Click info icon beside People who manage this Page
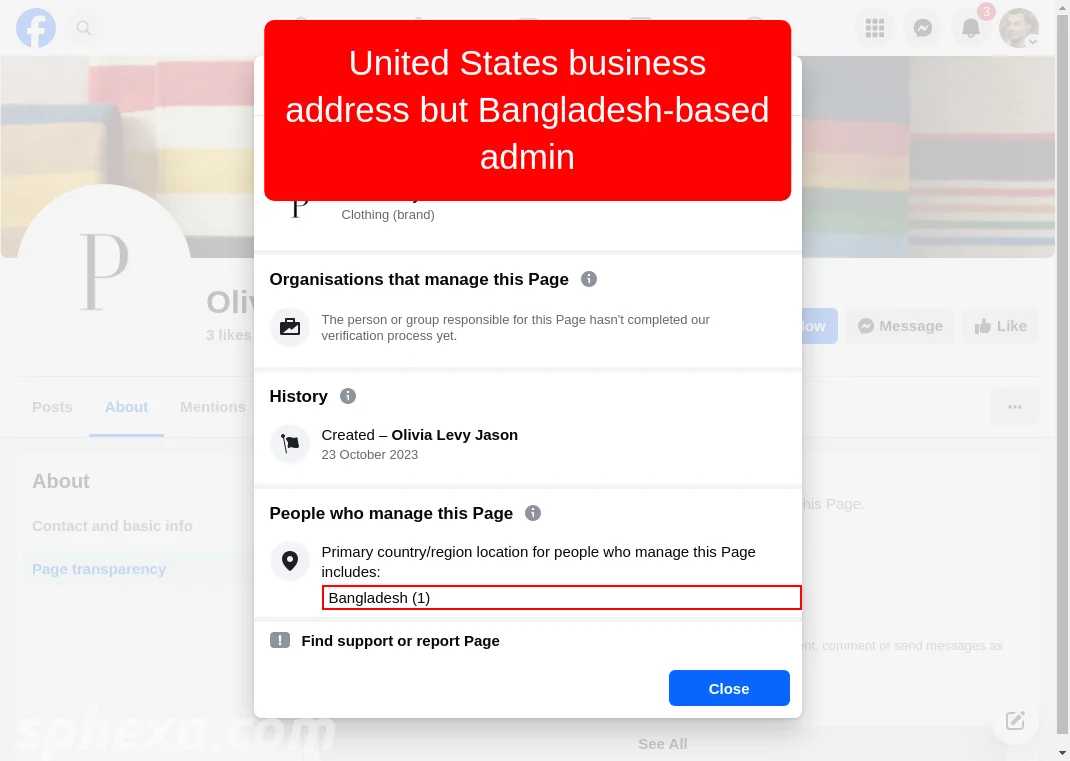 (533, 513)
